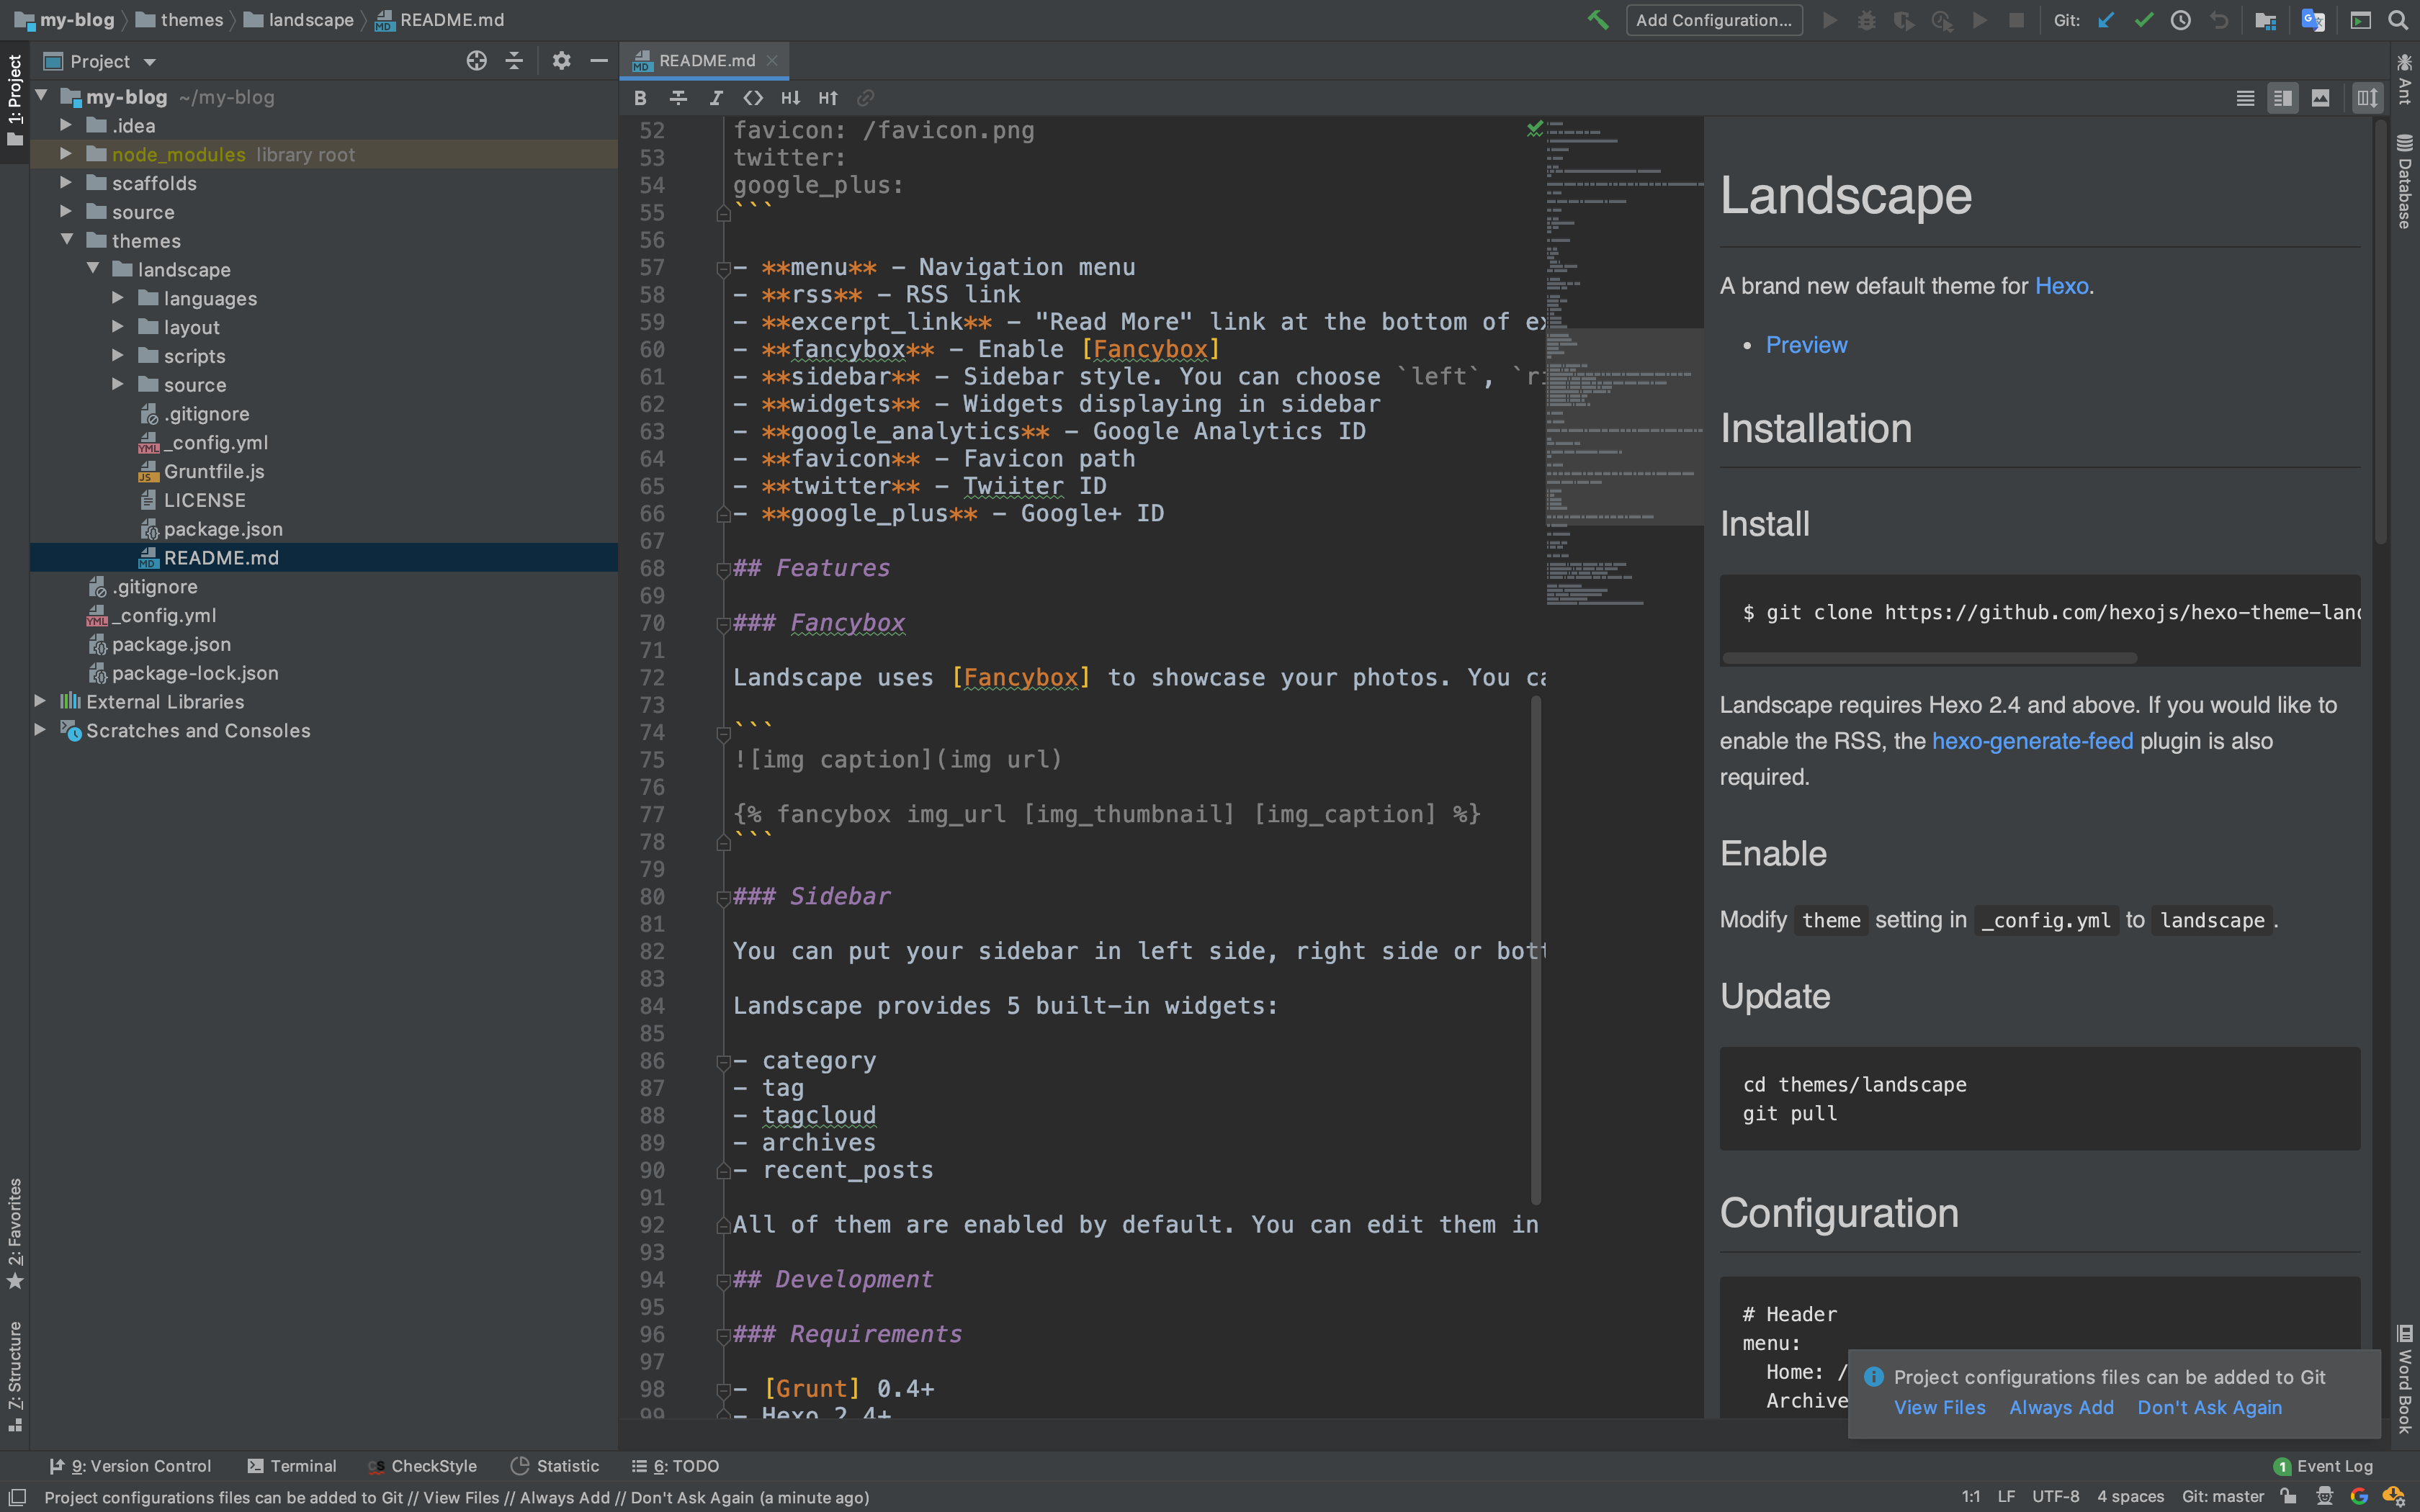Switch to editor-only Markdown view mode
This screenshot has width=2420, height=1512.
point(2245,98)
